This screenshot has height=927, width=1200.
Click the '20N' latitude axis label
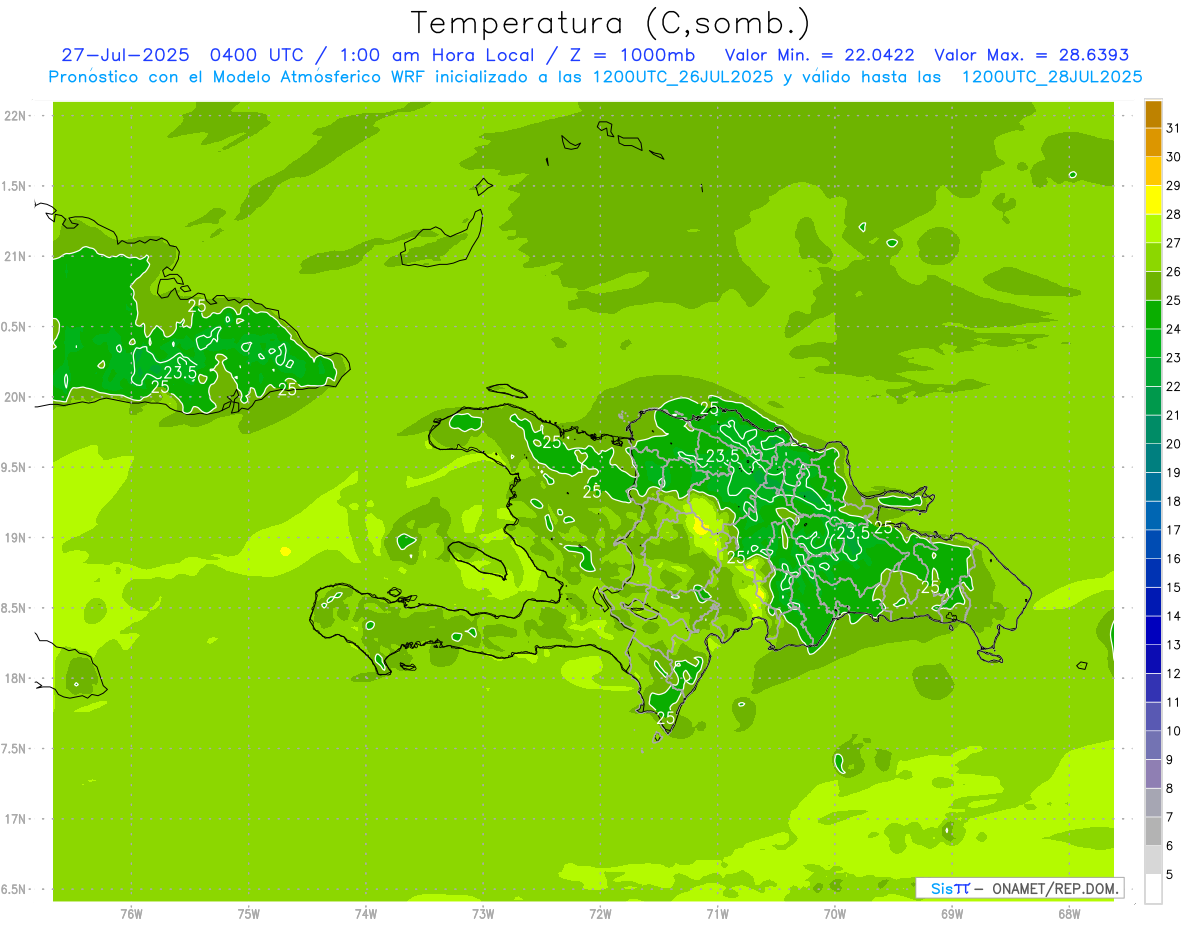[x=14, y=397]
